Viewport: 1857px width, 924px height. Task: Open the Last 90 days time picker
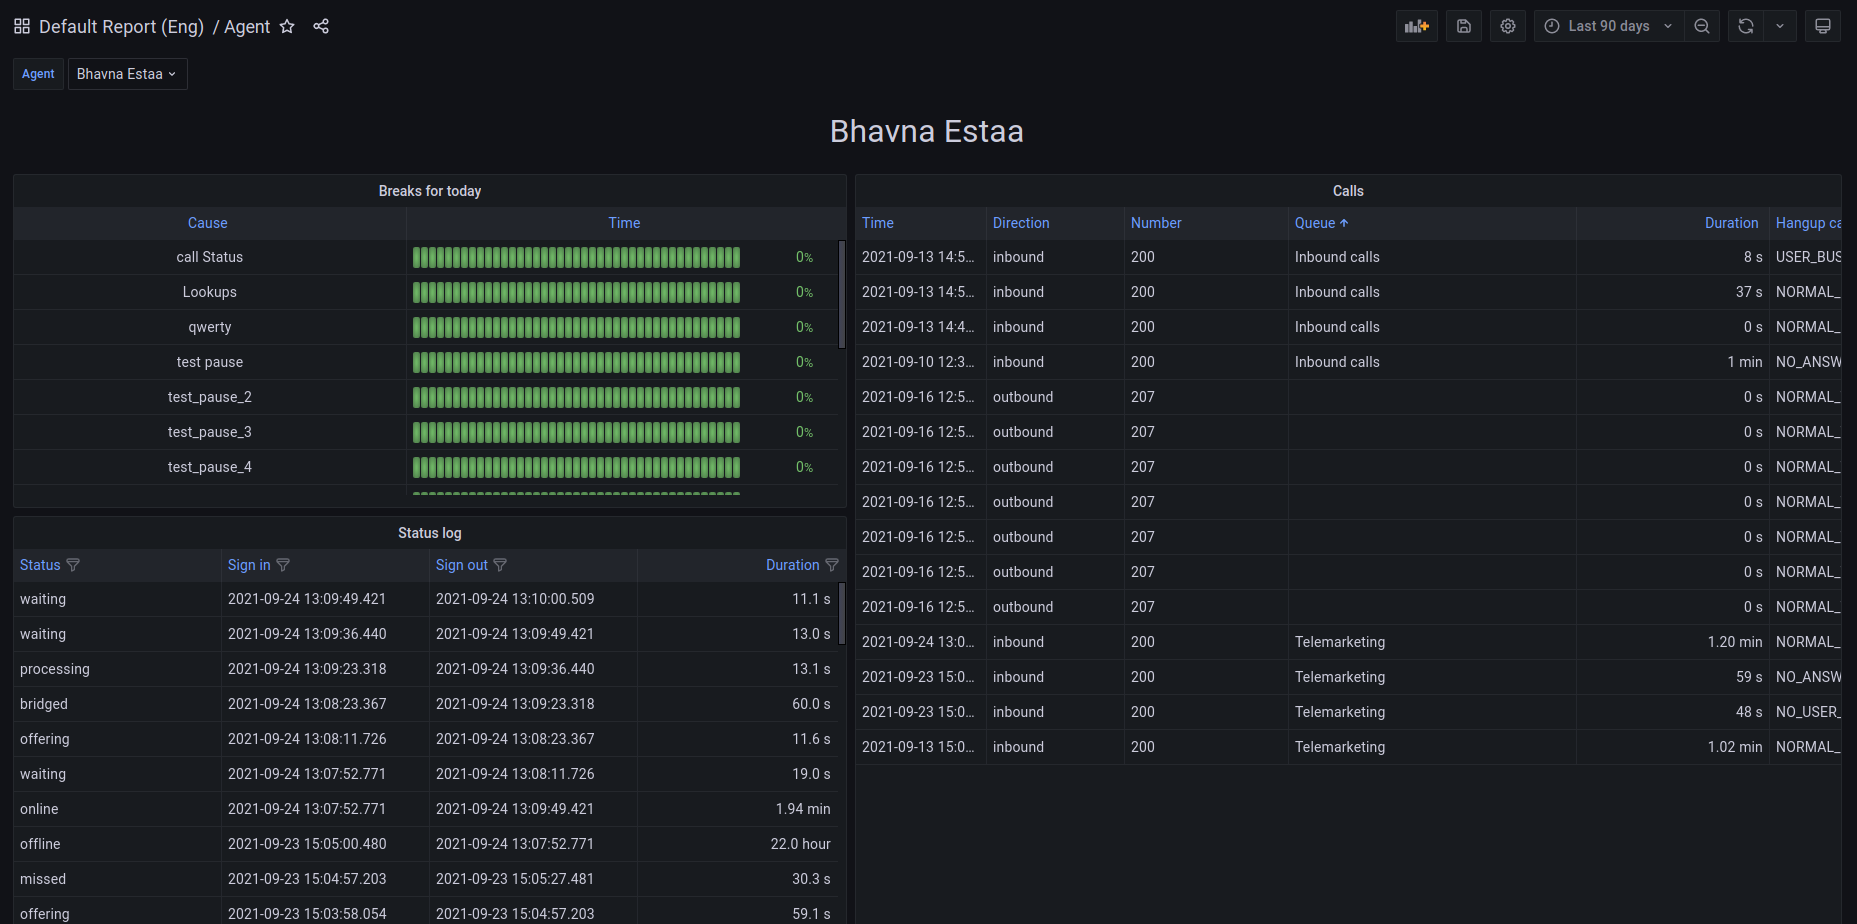tap(1608, 26)
